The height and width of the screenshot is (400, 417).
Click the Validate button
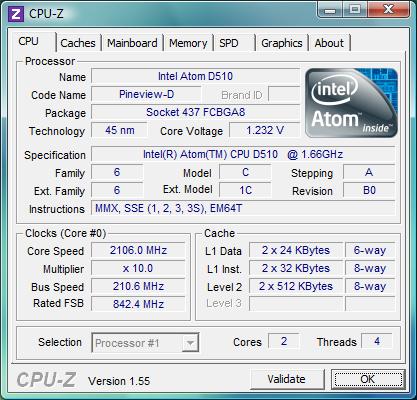coord(287,379)
